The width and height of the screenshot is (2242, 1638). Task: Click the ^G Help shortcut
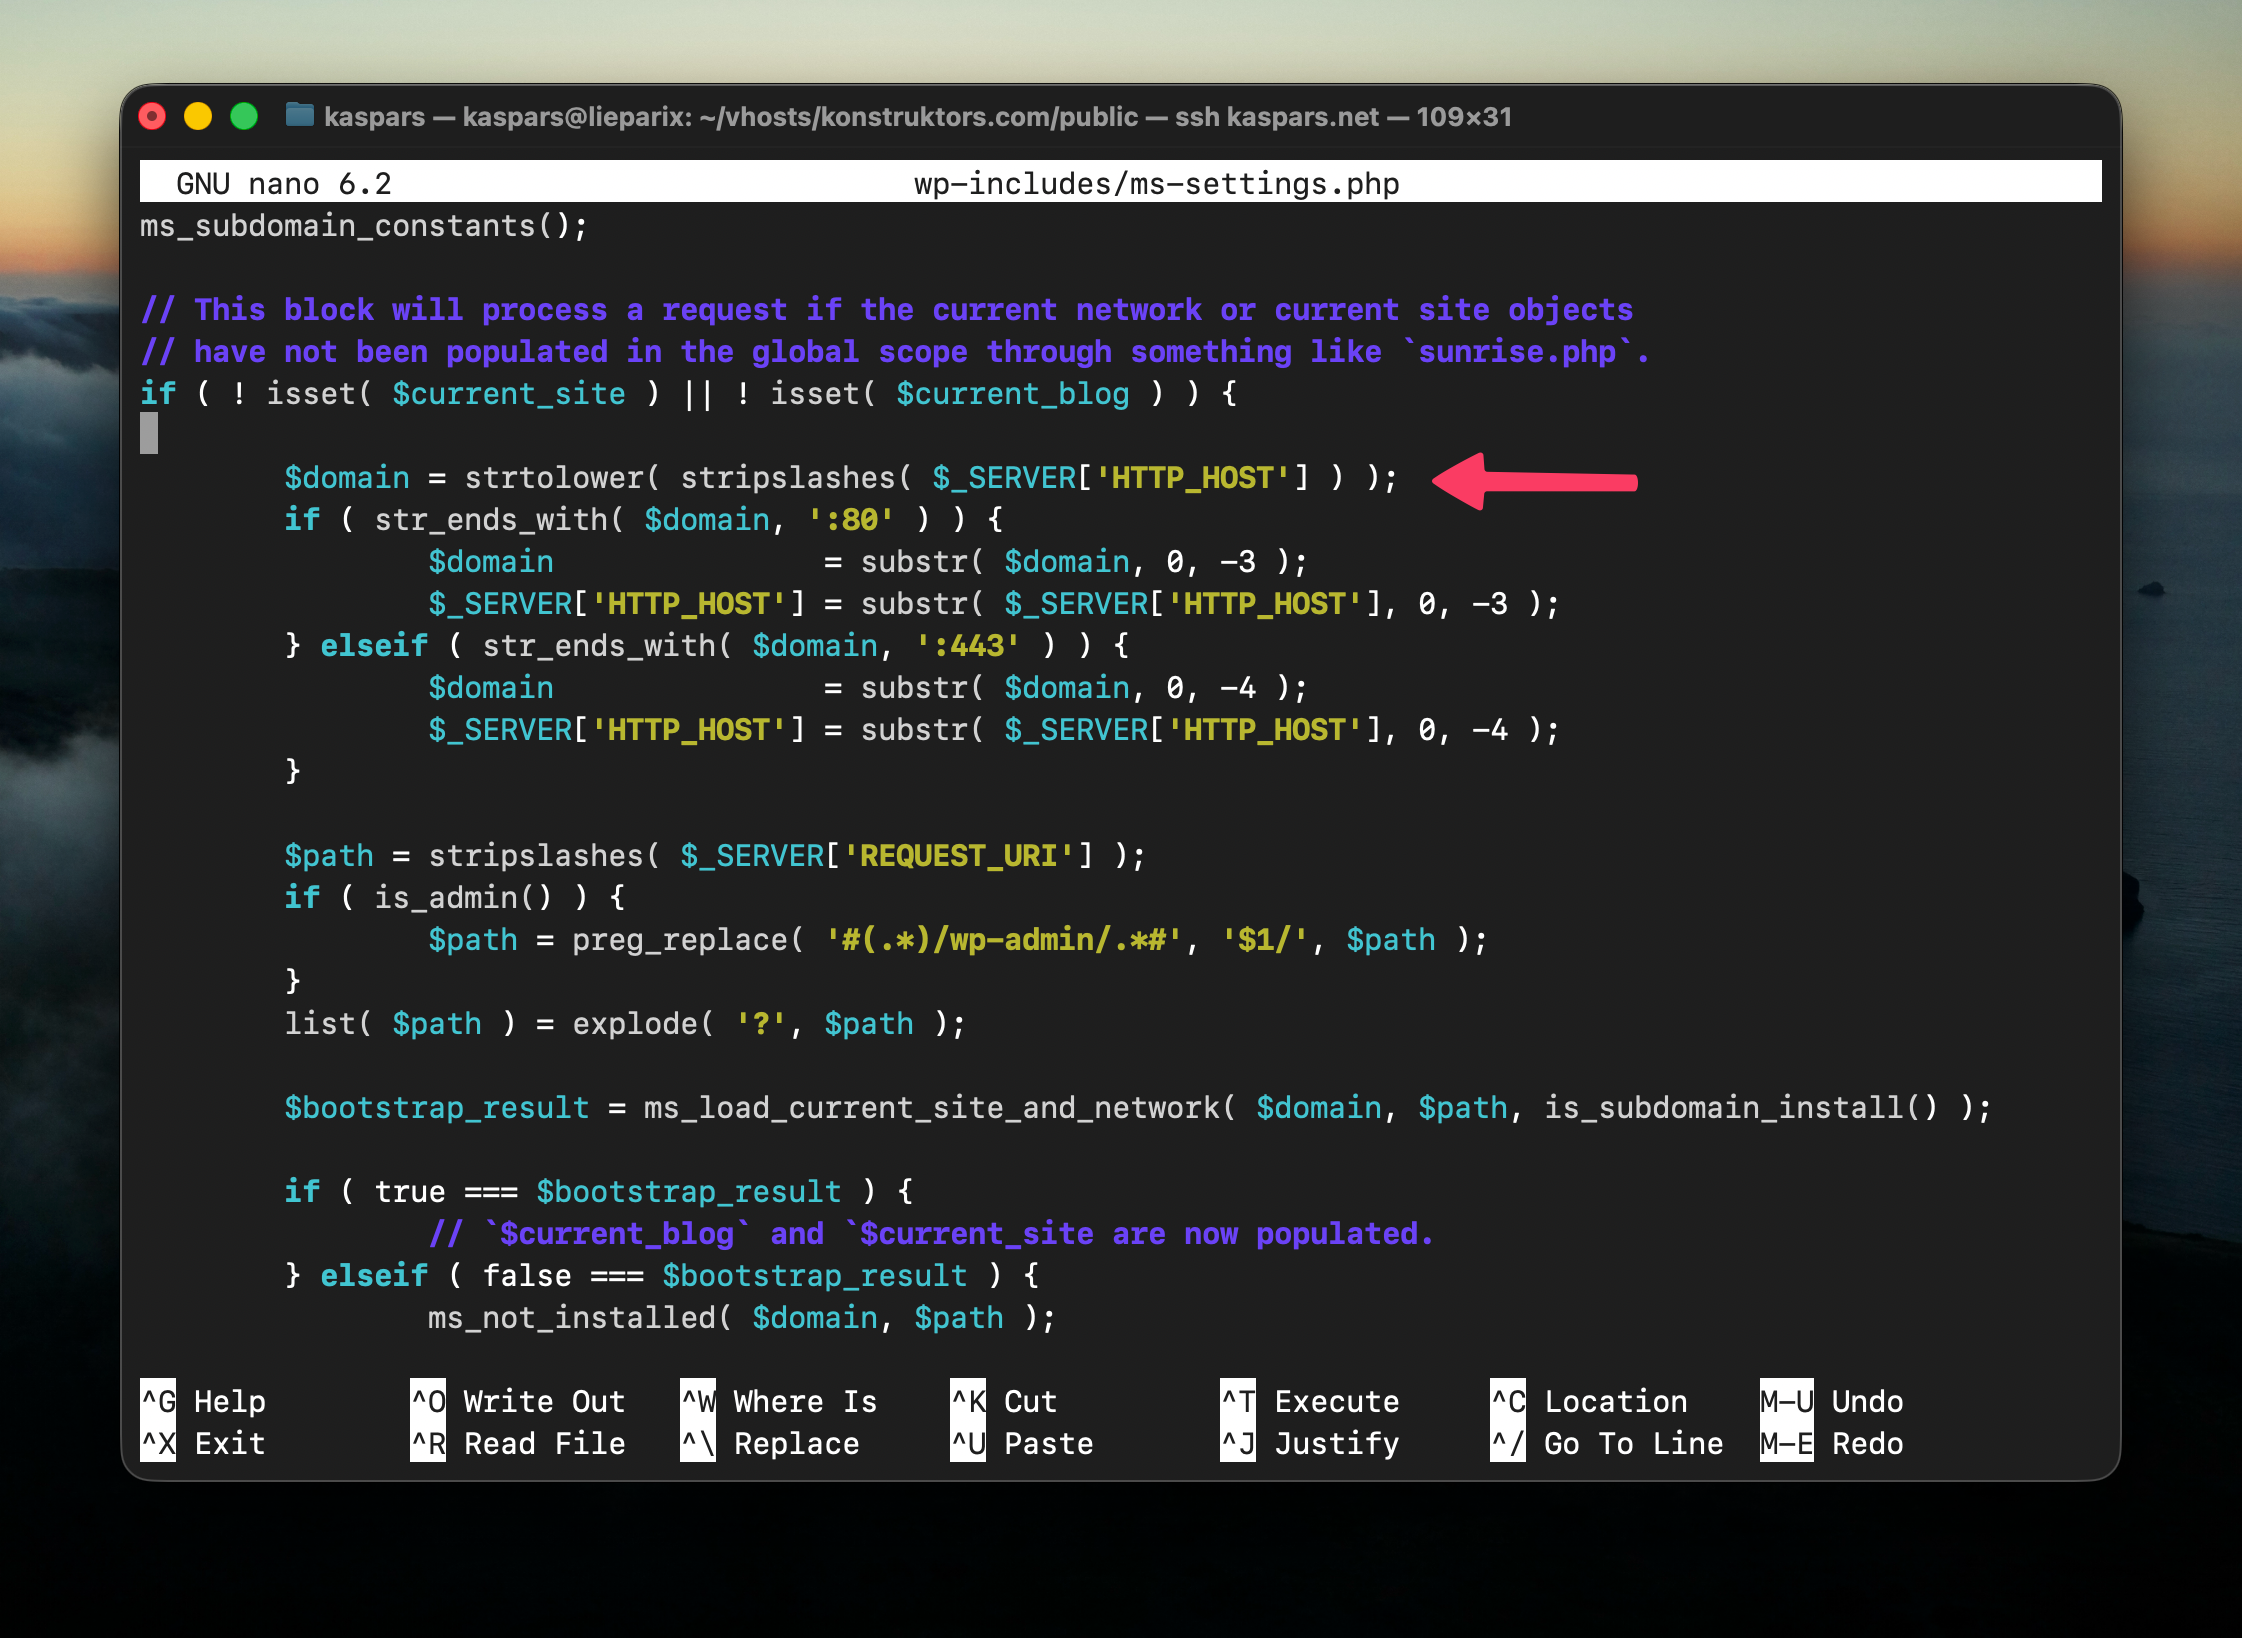point(204,1401)
